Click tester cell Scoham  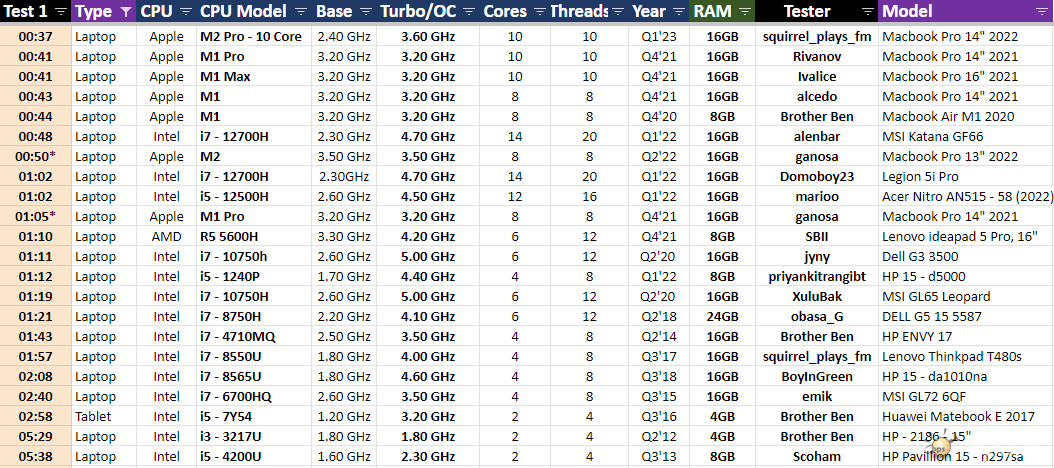pos(817,457)
